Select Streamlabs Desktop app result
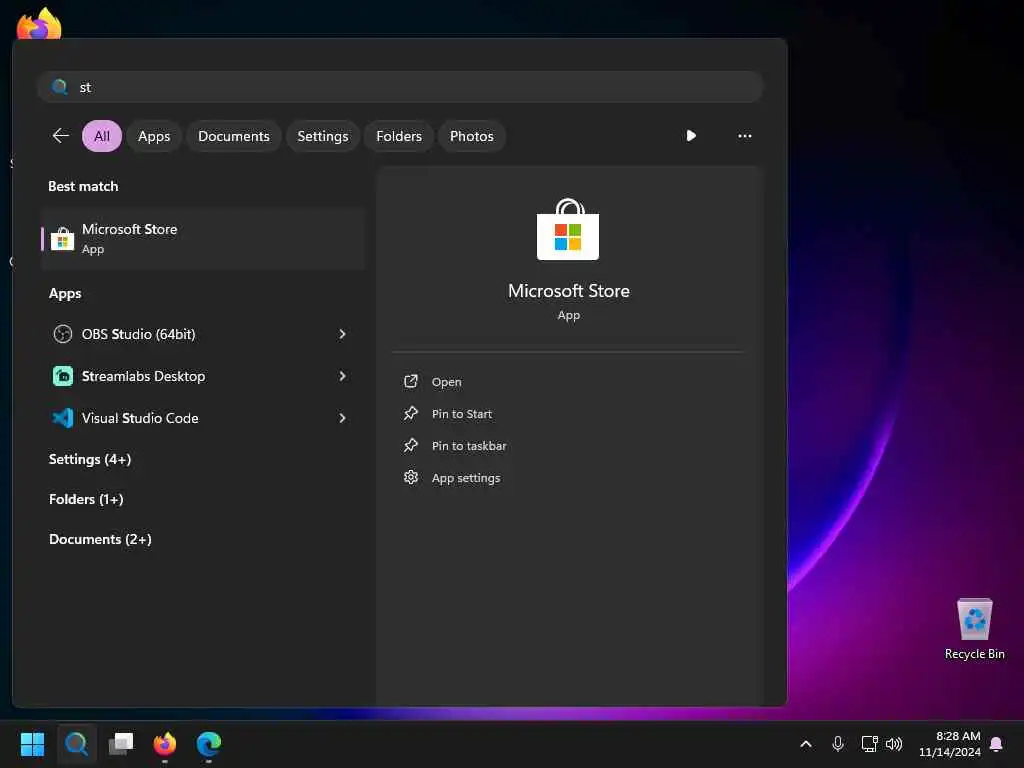 (x=202, y=376)
